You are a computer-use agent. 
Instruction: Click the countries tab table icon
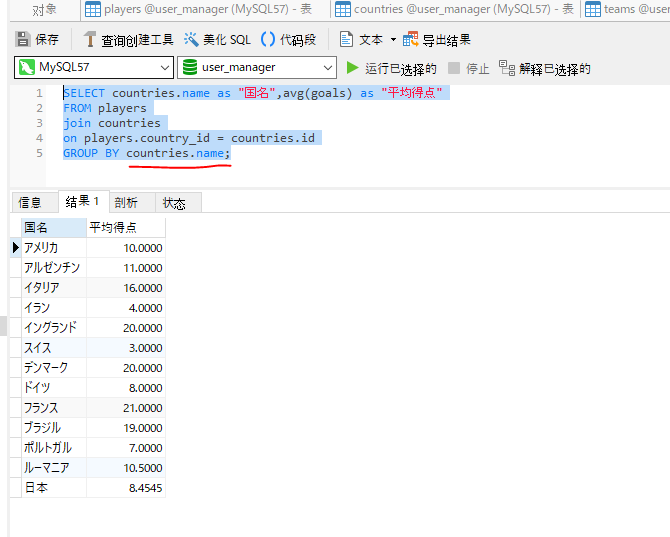click(343, 9)
